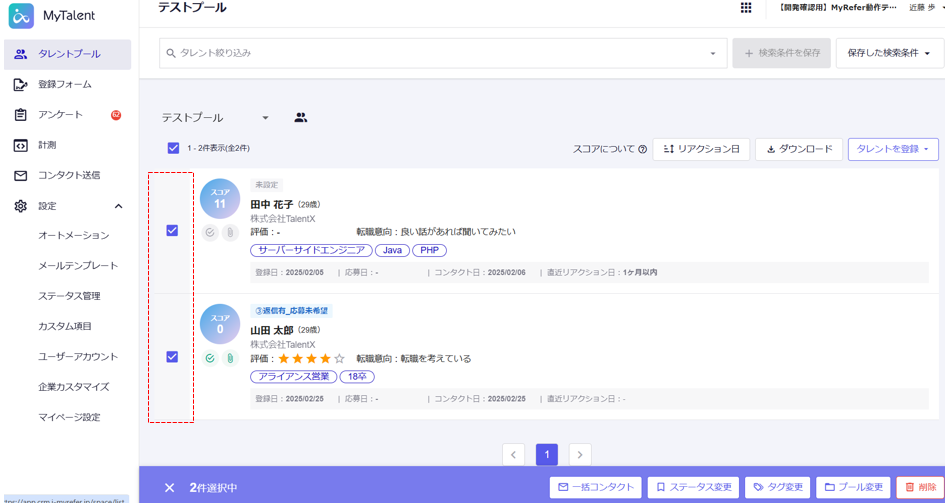Collapse the 設定 sidebar section

pos(119,206)
